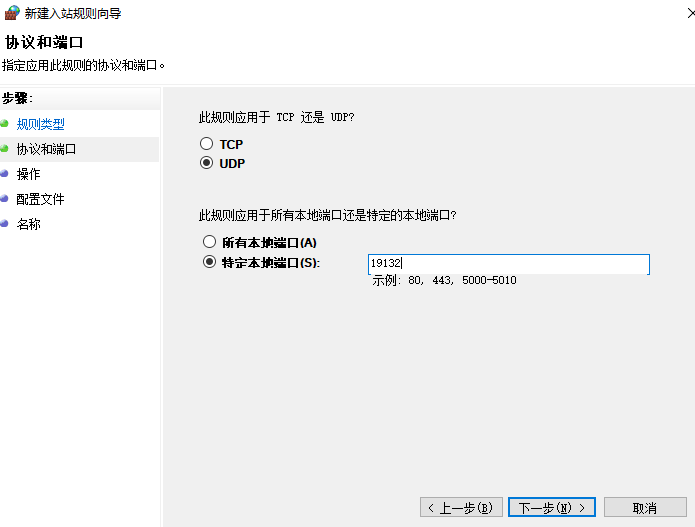Select the 配置文件 step
Viewport: 695px width, 527px height.
point(40,199)
